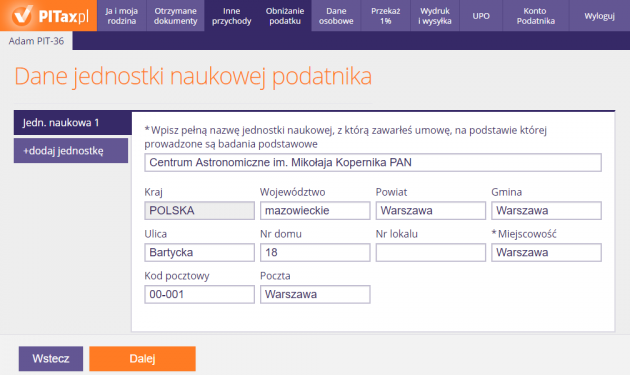Click the Wstecz button

click(51, 359)
